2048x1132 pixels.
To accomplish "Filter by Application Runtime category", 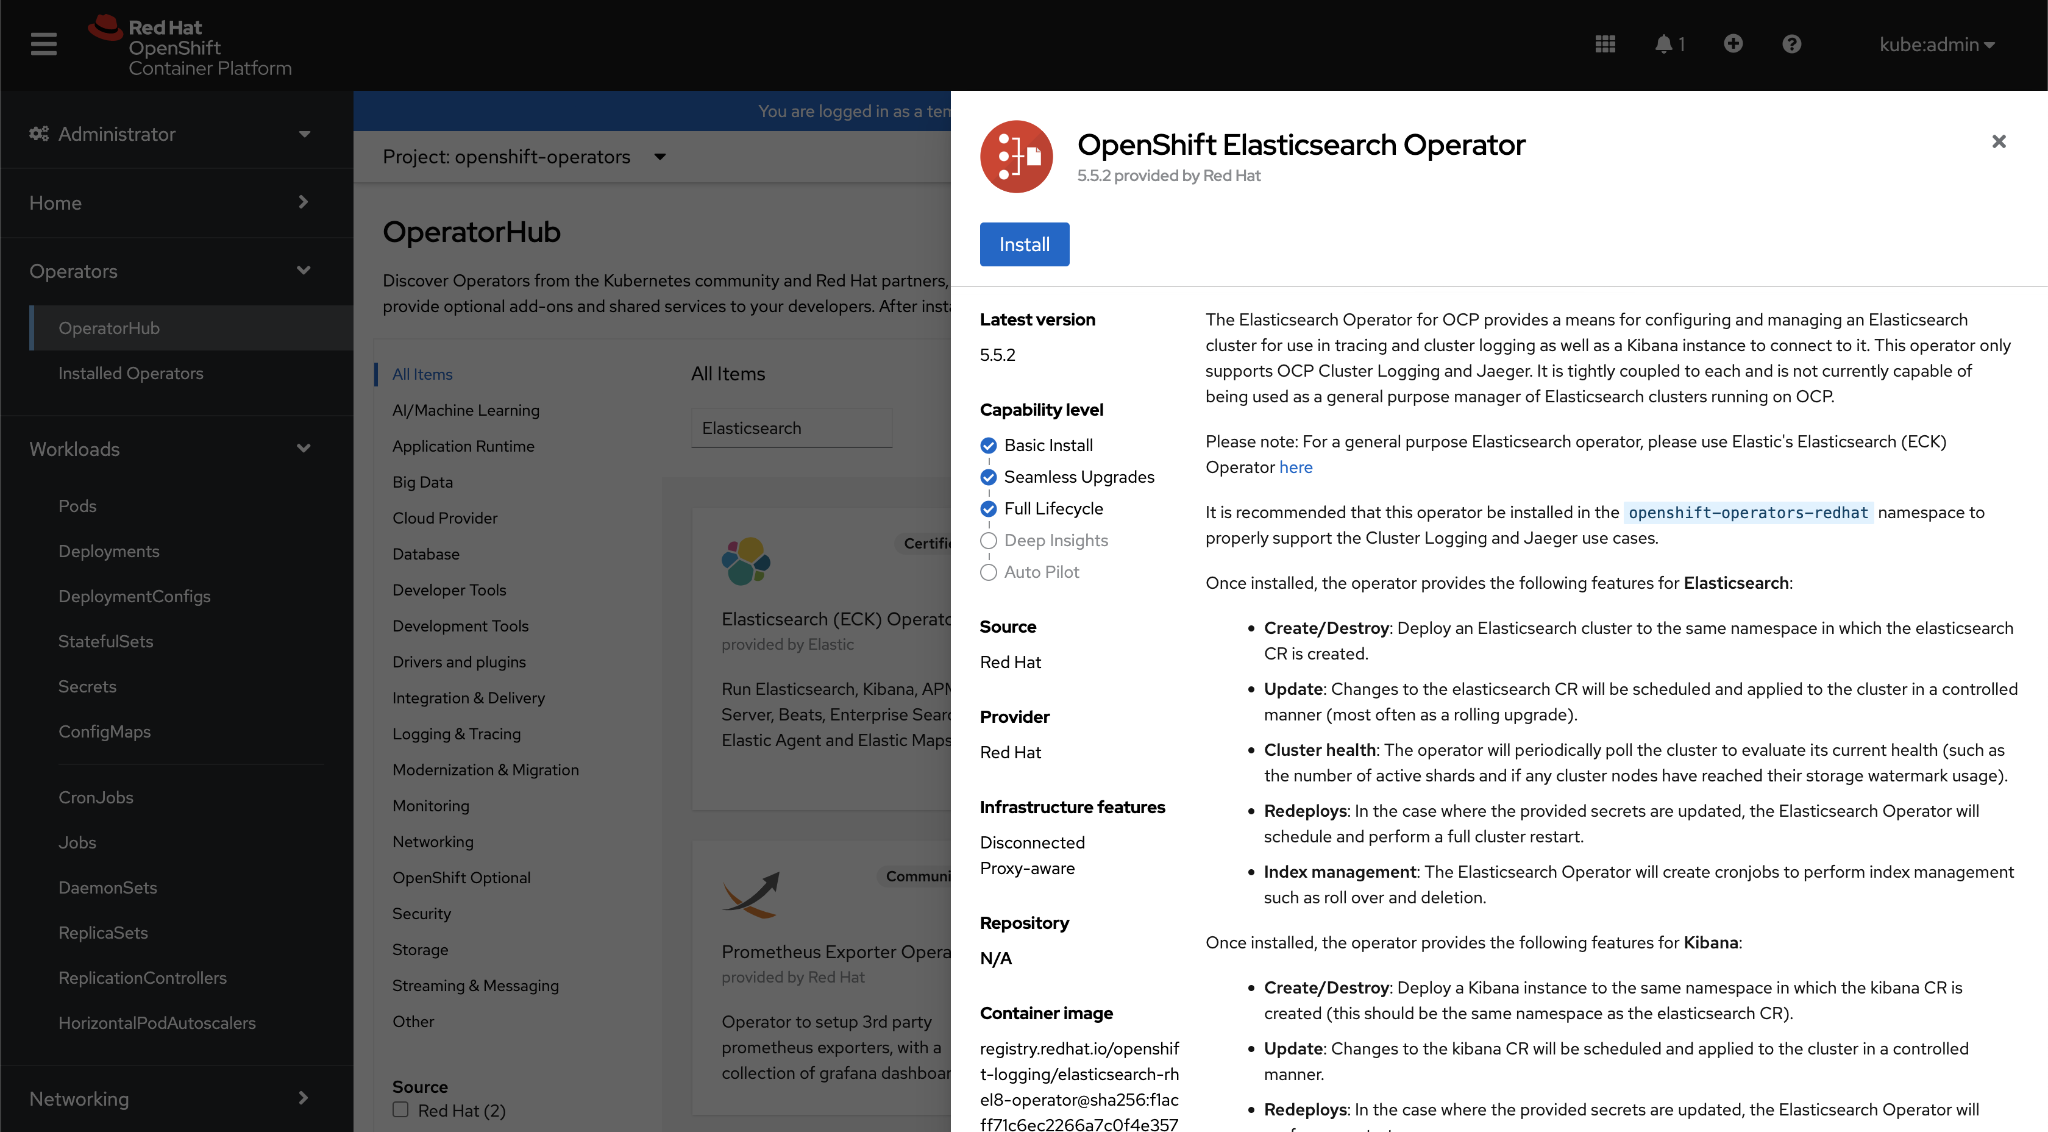I will coord(463,446).
